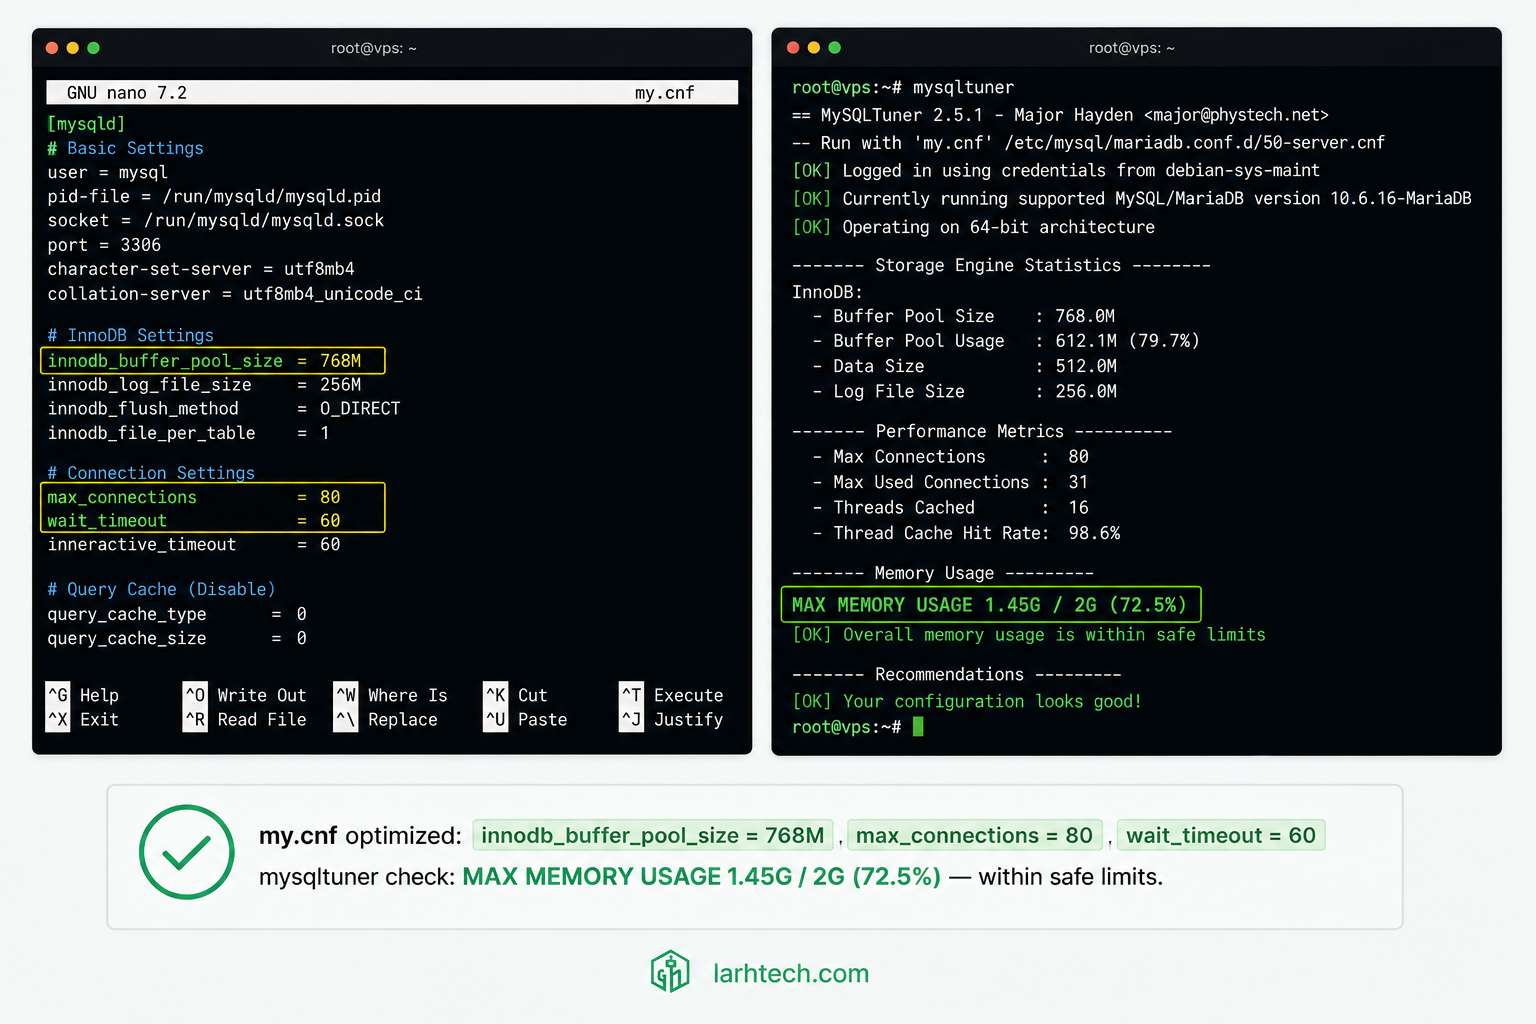Click the pid-file path line

(214, 197)
